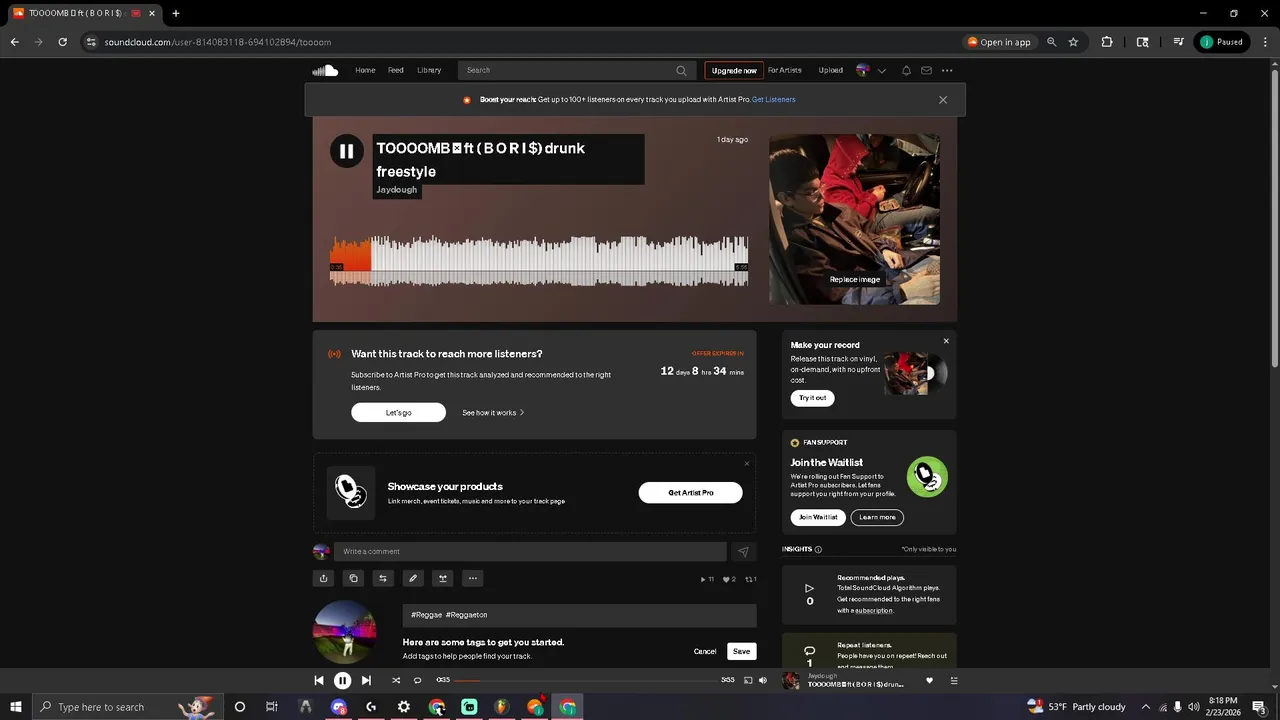Save the suggested tags
Viewport: 1280px width, 720px height.
pos(741,651)
